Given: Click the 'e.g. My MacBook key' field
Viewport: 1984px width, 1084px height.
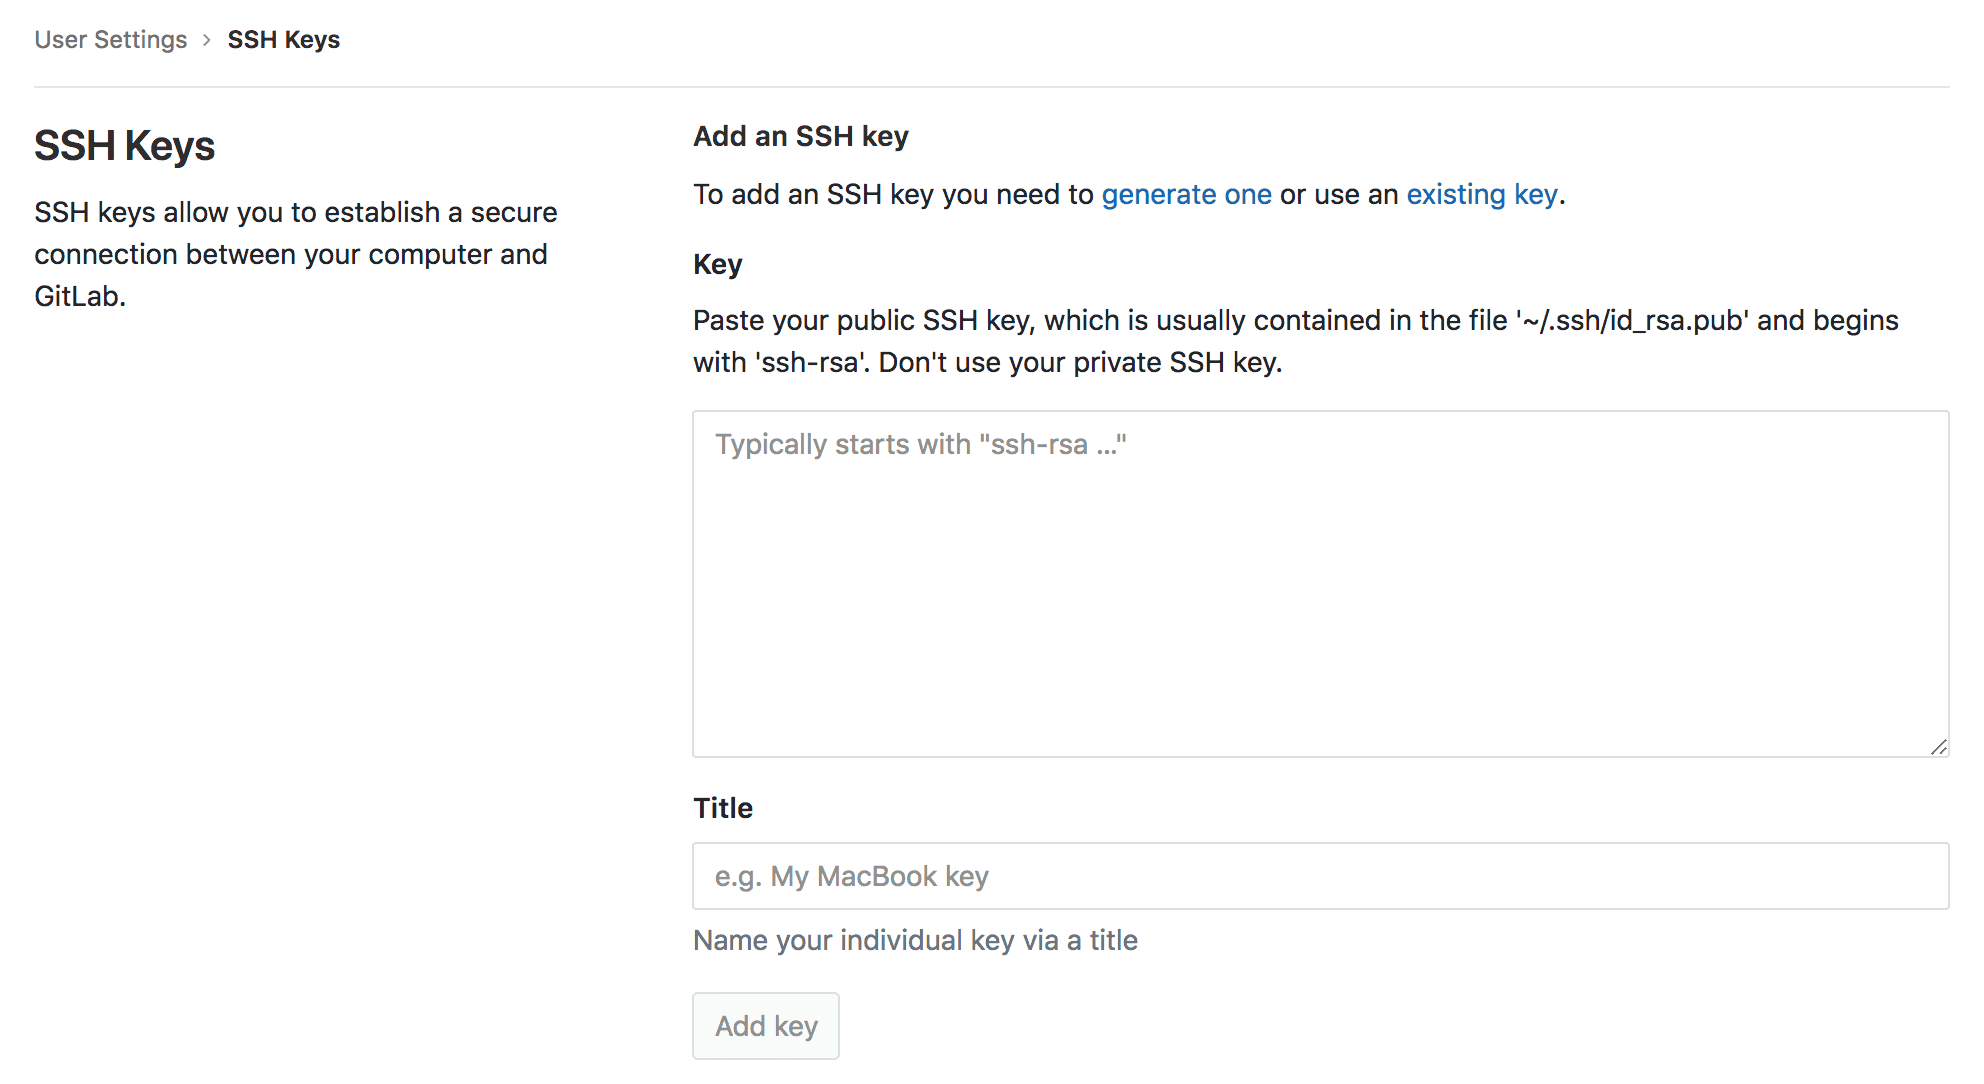Looking at the screenshot, I should (x=1318, y=876).
